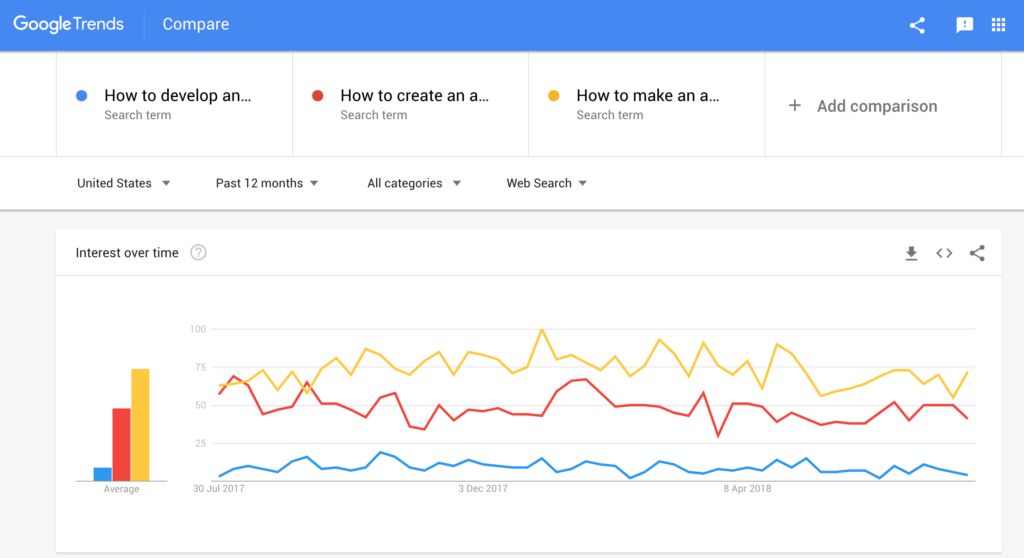Expand the Past 12 months time range dropdown
This screenshot has height=558, width=1024.
point(266,183)
